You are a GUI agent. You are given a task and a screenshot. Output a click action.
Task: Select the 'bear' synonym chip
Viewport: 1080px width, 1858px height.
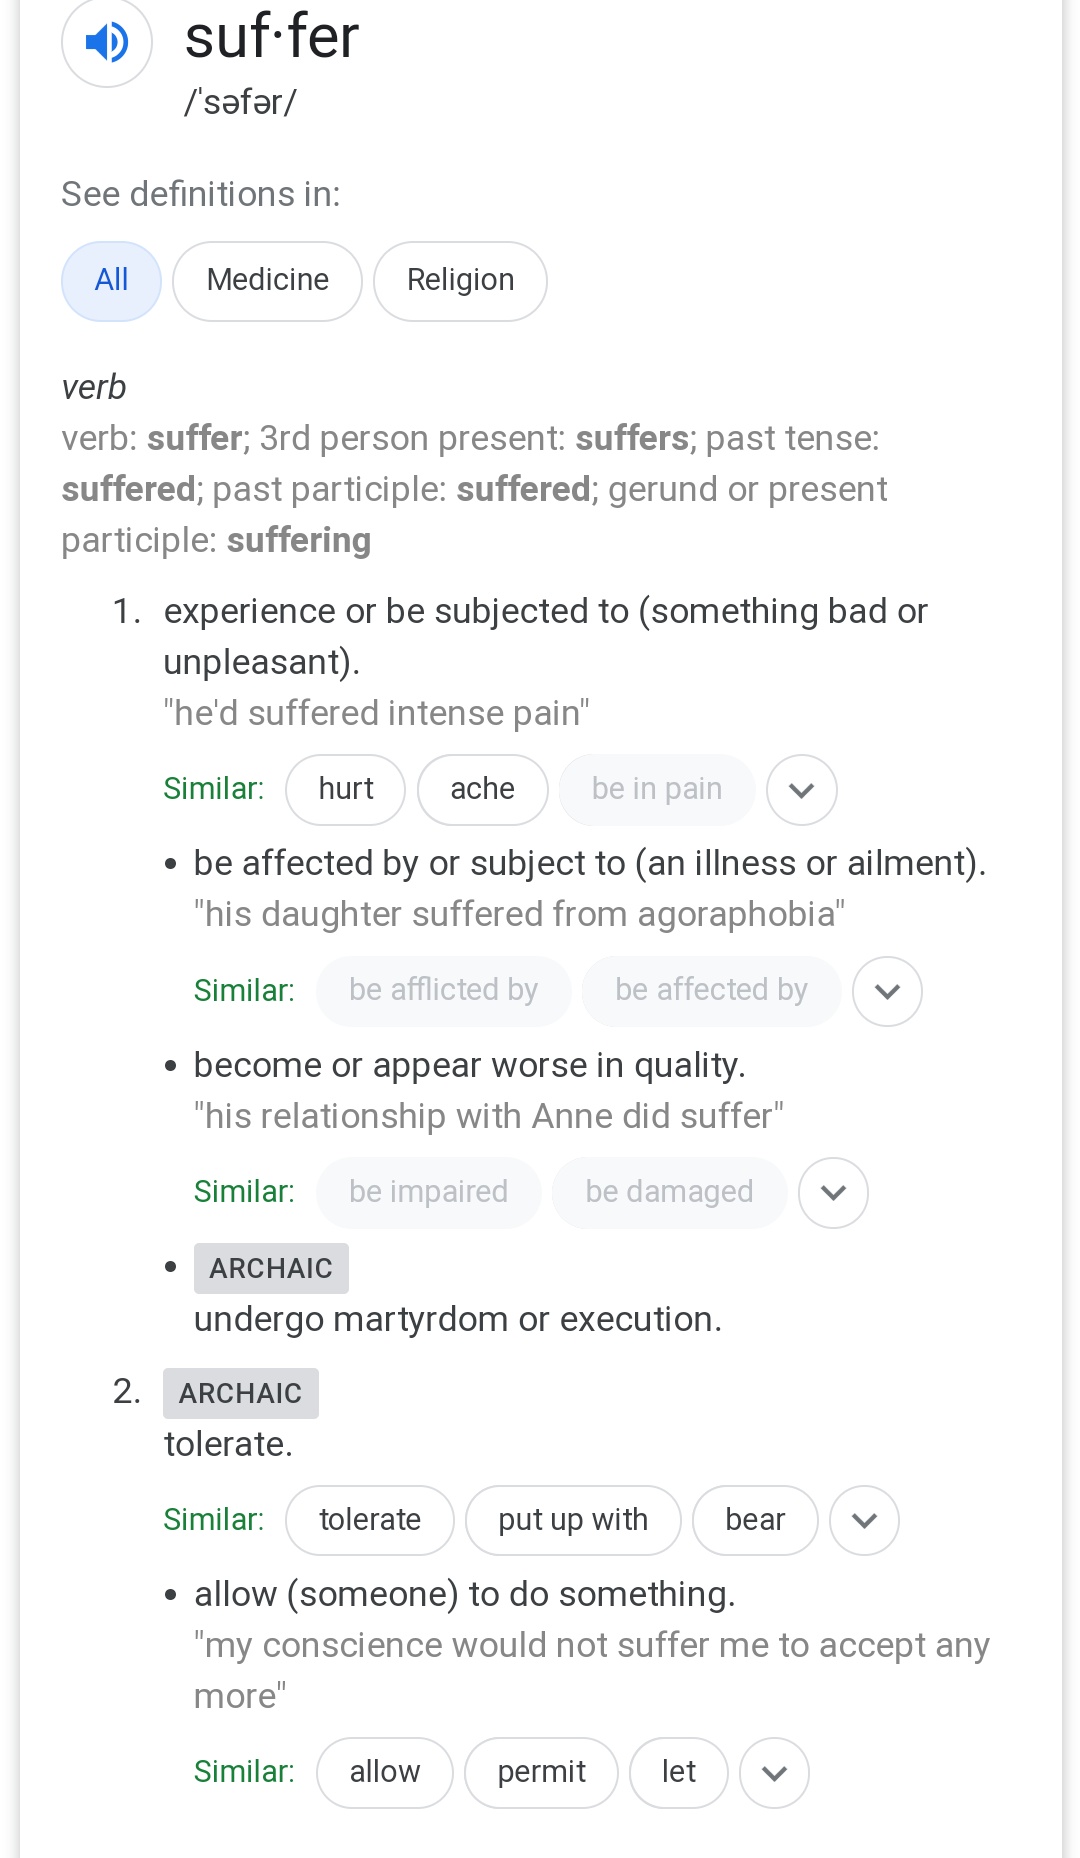coord(755,1520)
